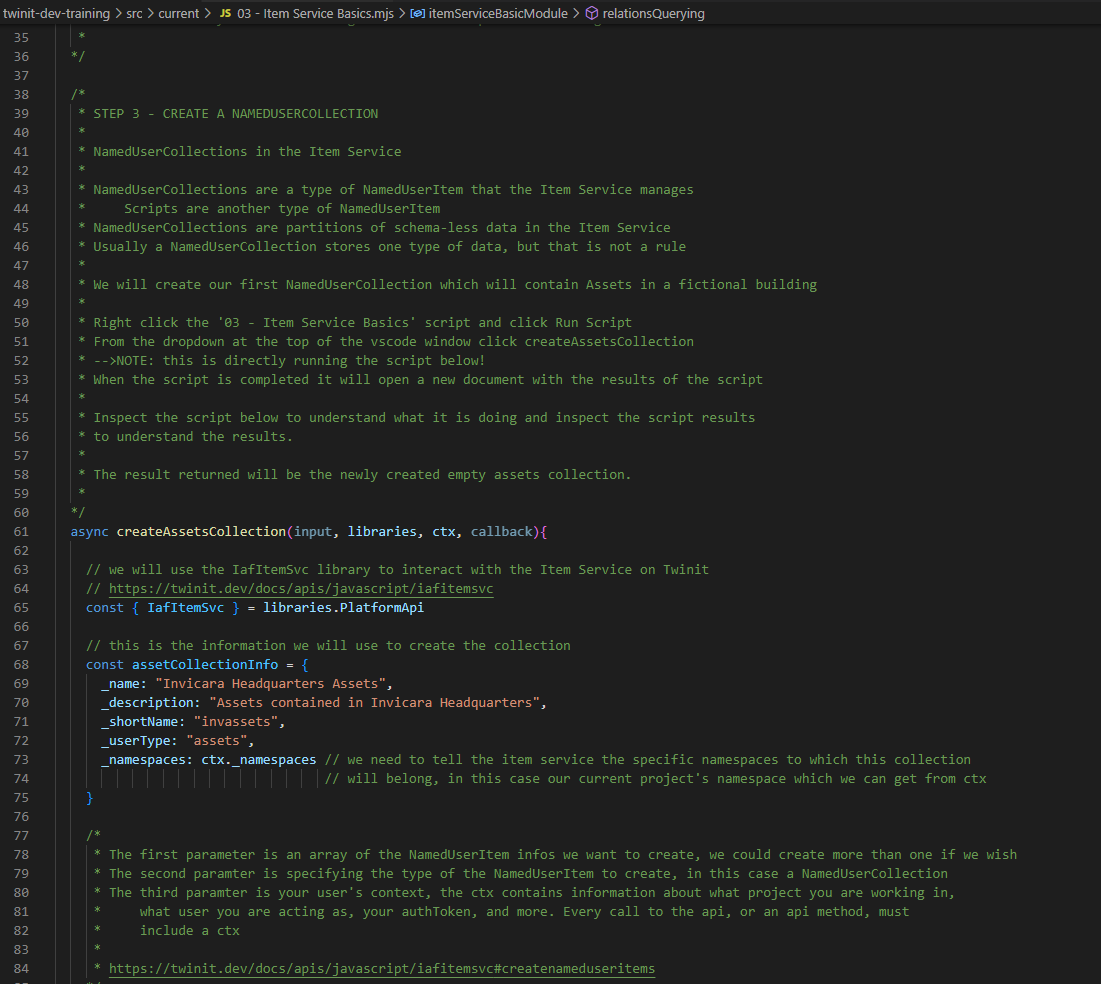Image resolution: width=1101 pixels, height=984 pixels.
Task: Click the async keyword on line 61
Action: pos(89,532)
